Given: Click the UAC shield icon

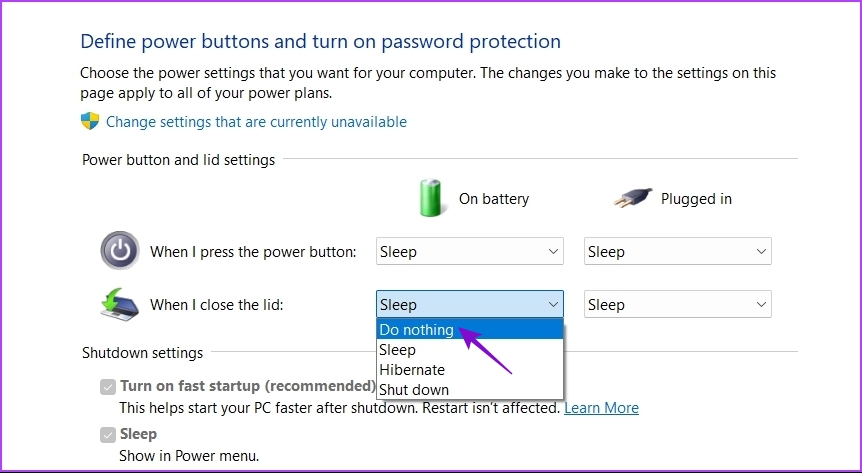Looking at the screenshot, I should pos(90,121).
